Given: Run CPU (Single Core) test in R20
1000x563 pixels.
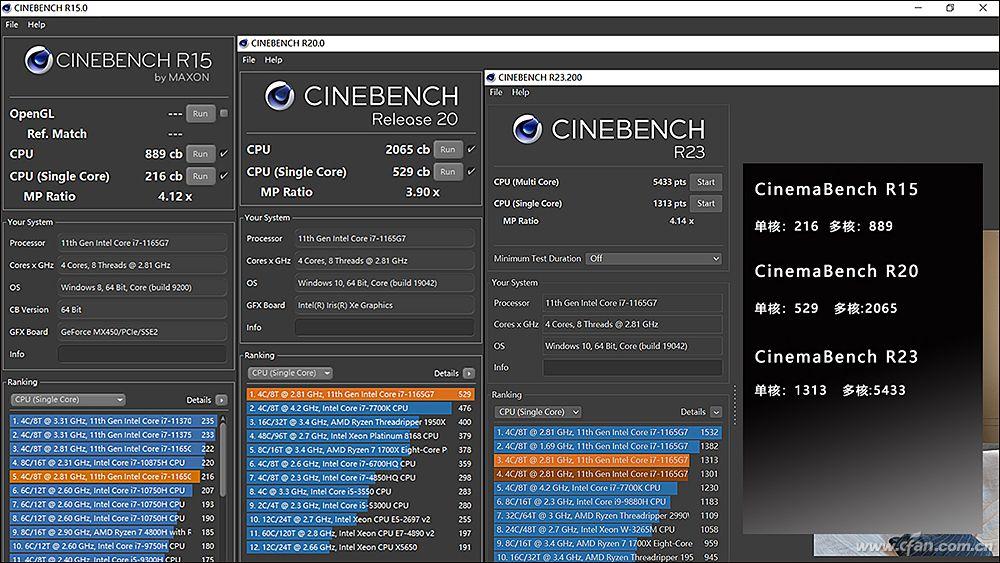Looking at the screenshot, I should 448,172.
